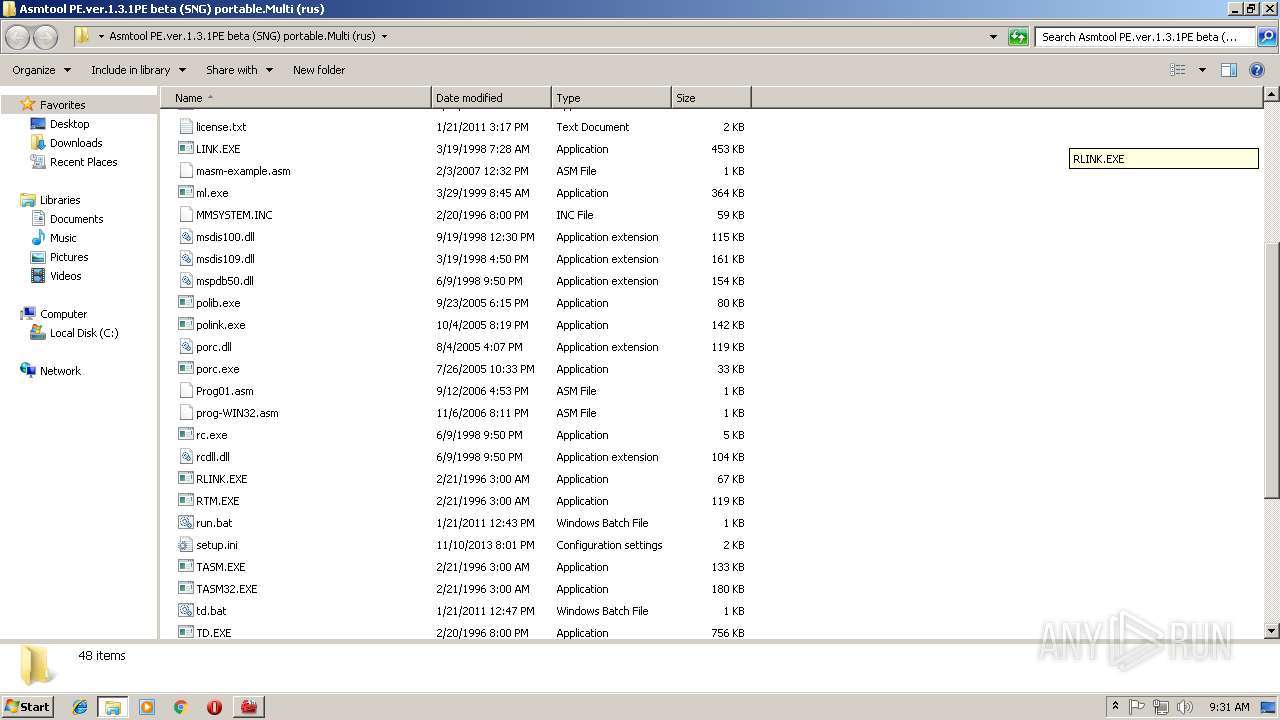Select Network in navigation pane
The height and width of the screenshot is (720, 1280).
tap(60, 371)
